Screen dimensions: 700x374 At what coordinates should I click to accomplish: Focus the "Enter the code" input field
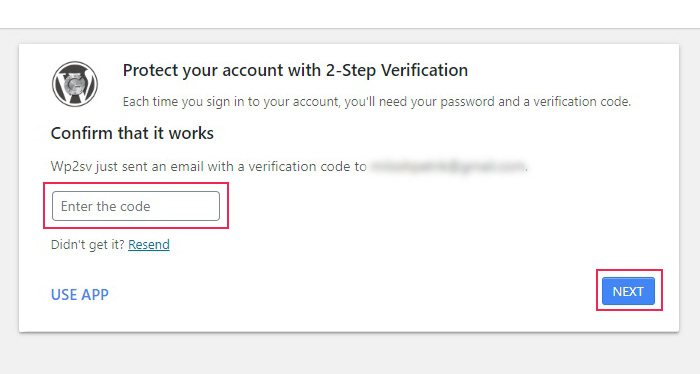[136, 206]
